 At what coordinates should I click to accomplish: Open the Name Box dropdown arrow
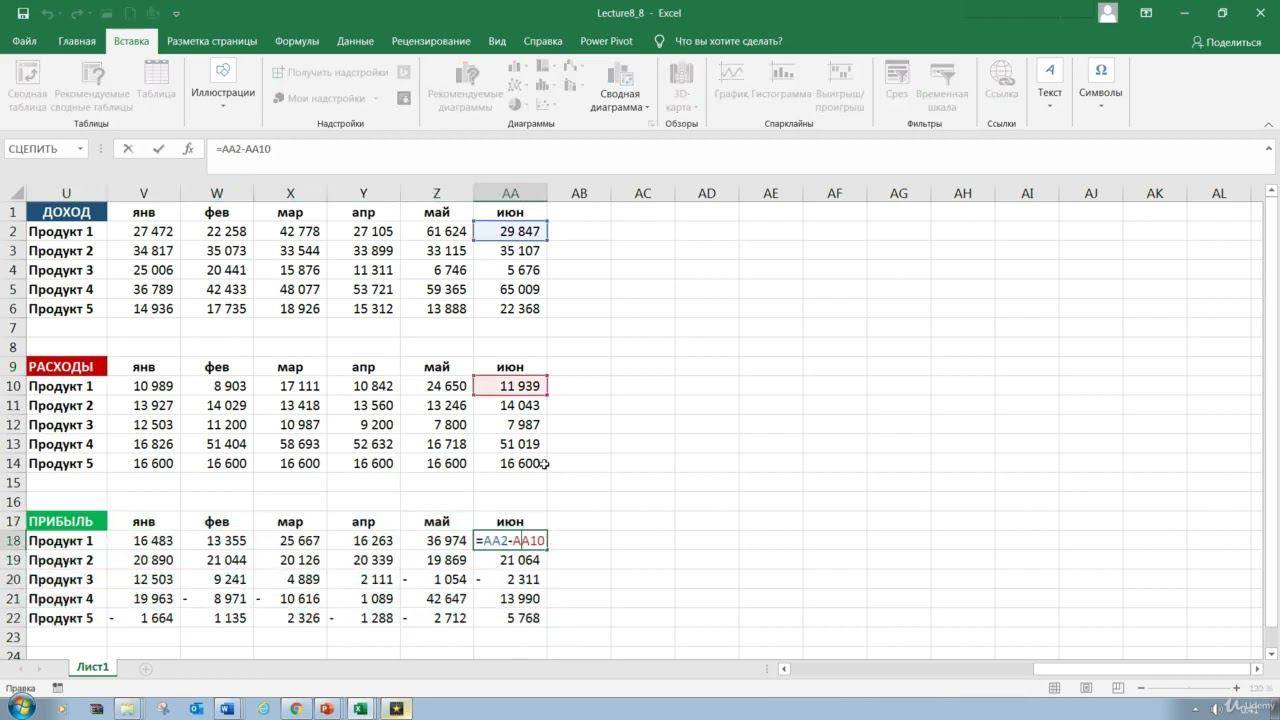point(79,149)
